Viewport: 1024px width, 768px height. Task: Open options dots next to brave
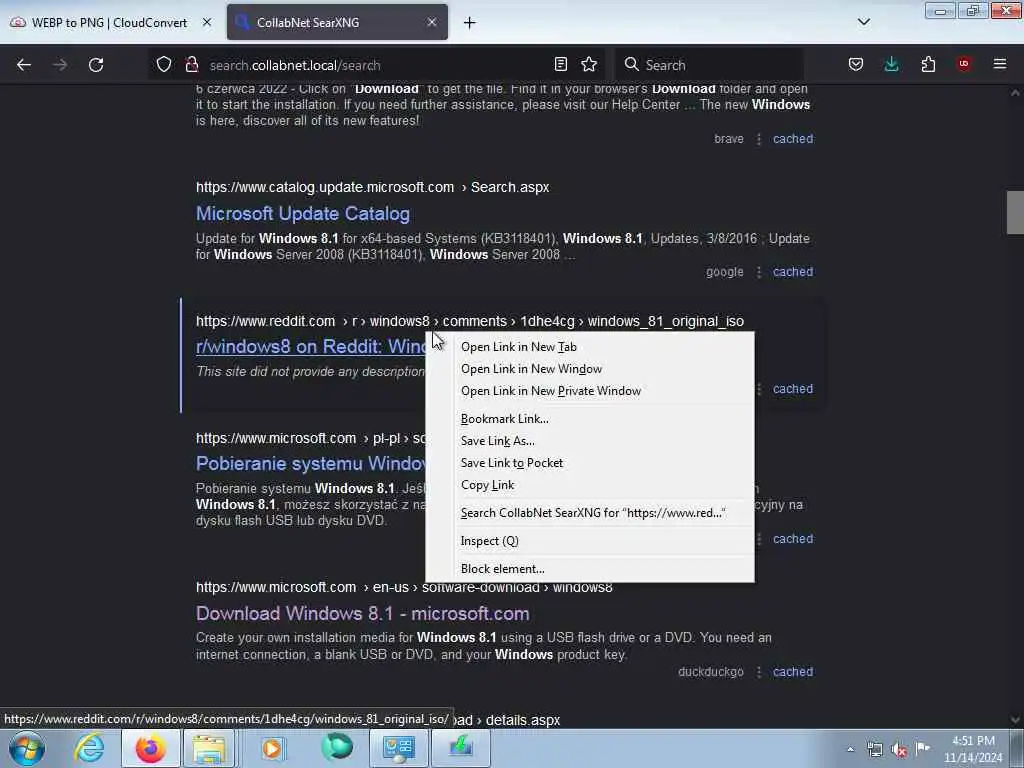pyautogui.click(x=758, y=139)
